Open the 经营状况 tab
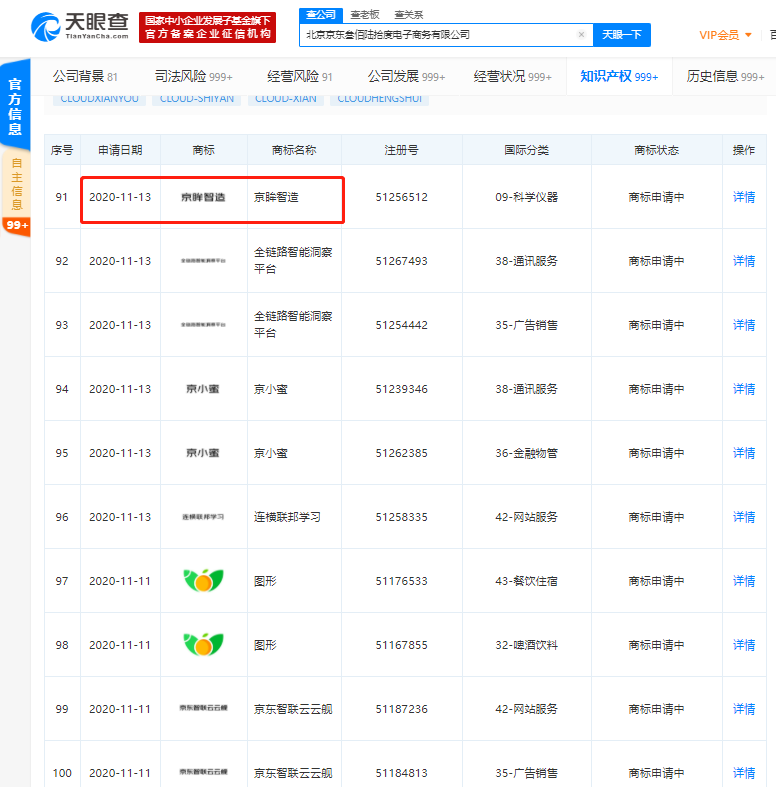776x787 pixels. [512, 76]
